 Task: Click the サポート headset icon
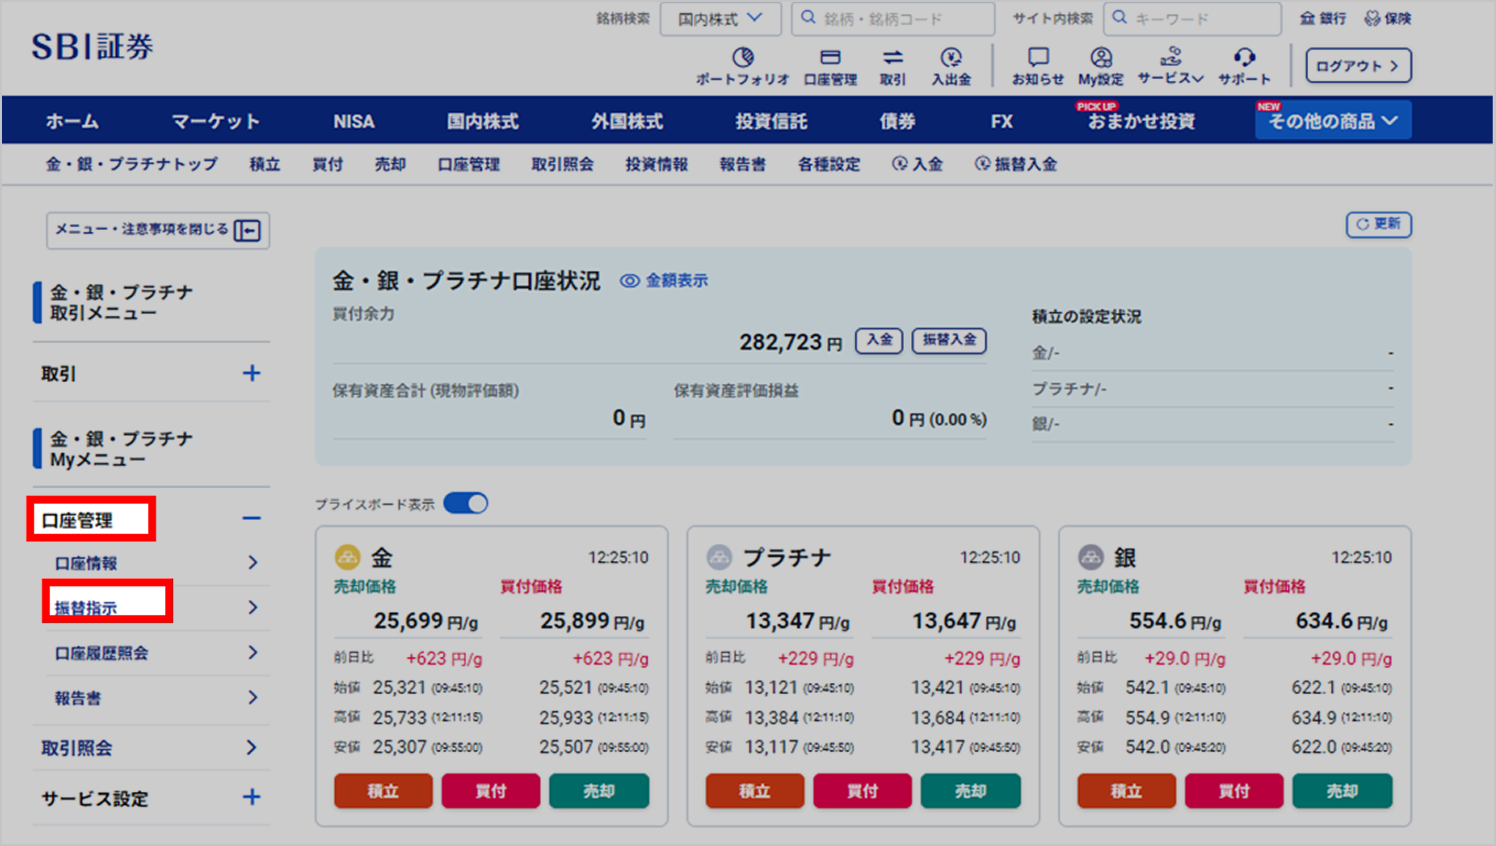(1244, 58)
